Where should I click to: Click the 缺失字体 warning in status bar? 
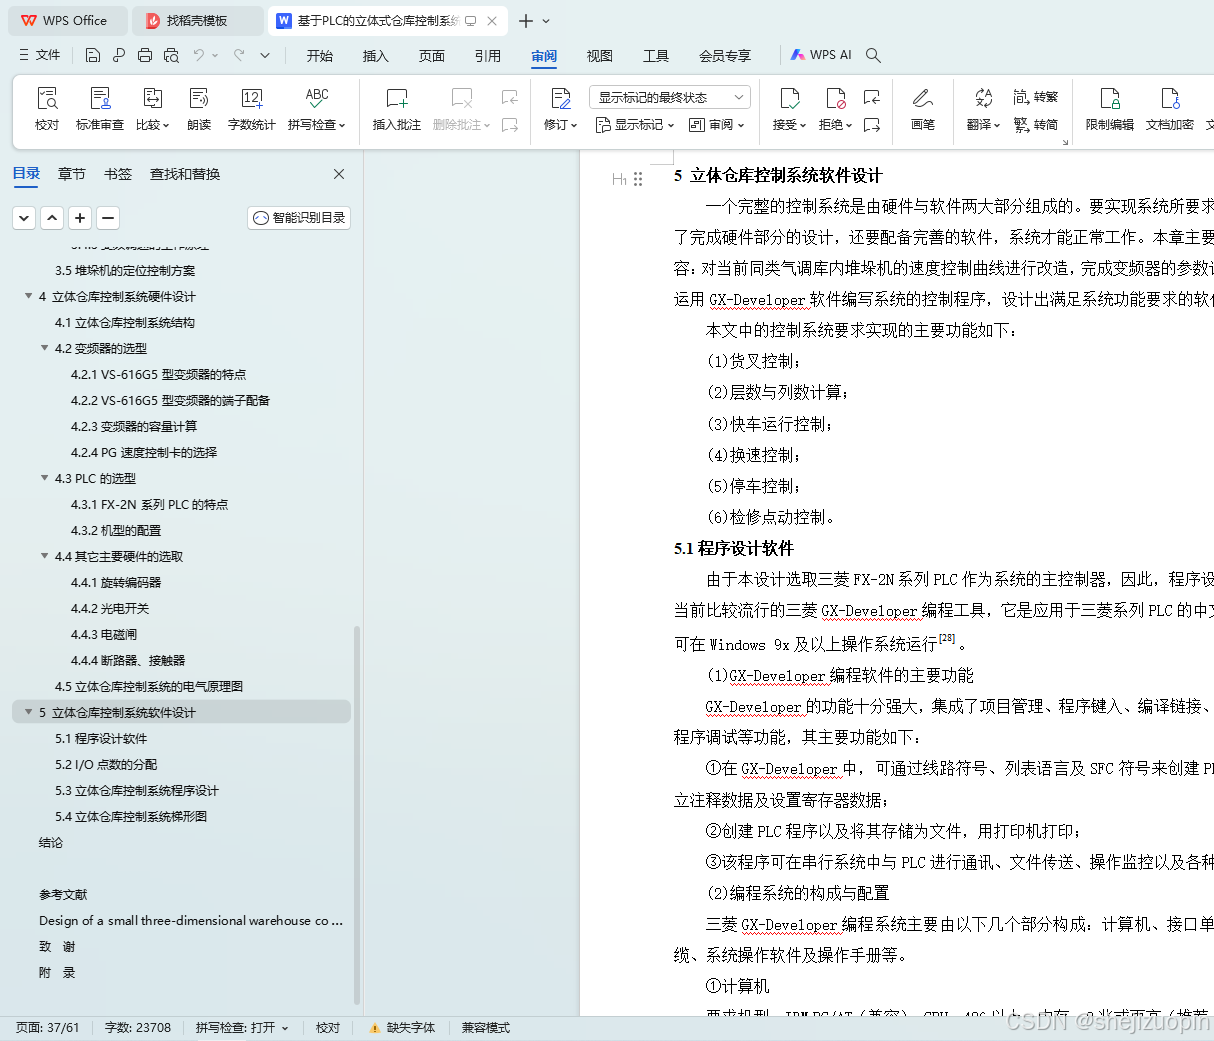click(x=402, y=1028)
